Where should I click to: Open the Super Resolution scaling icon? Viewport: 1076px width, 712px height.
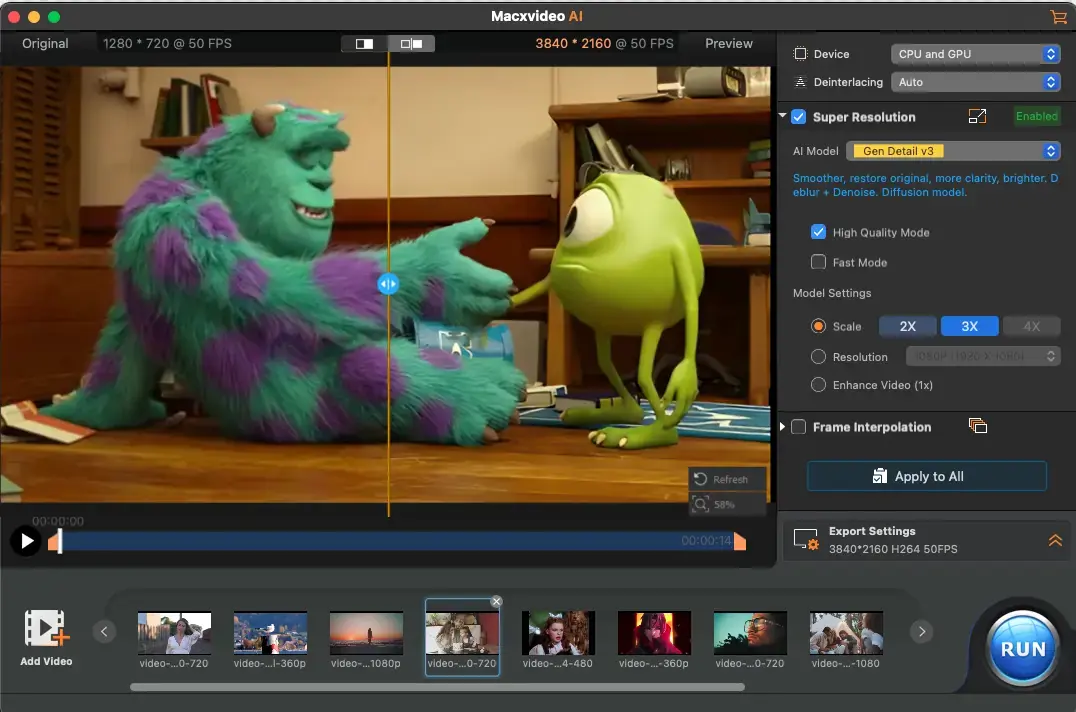tap(977, 116)
